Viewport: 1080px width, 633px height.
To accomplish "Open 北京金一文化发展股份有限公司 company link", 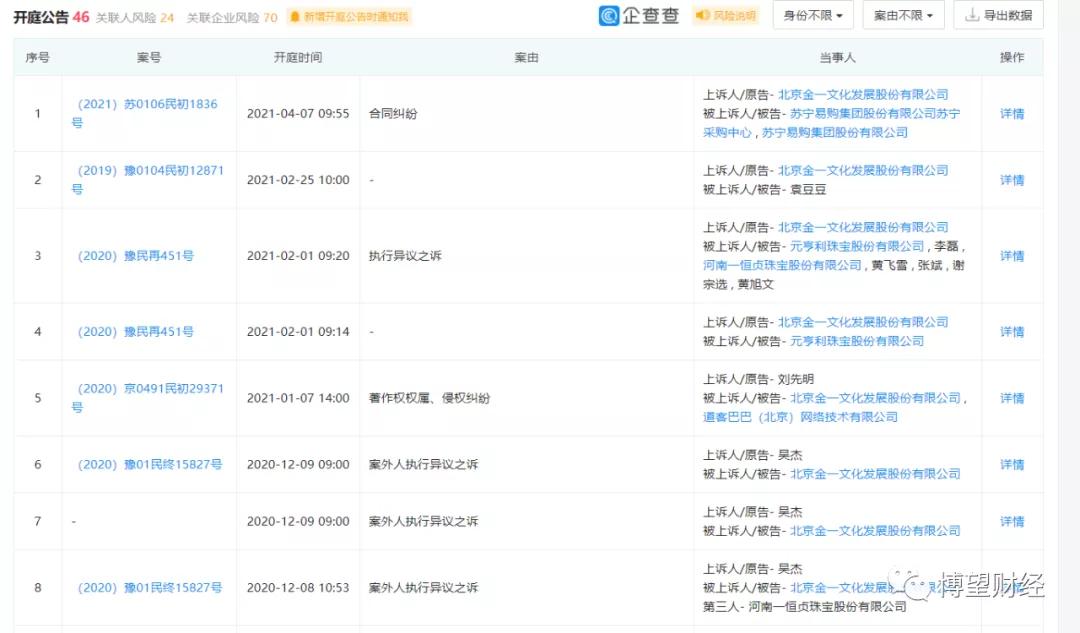I will click(x=865, y=94).
